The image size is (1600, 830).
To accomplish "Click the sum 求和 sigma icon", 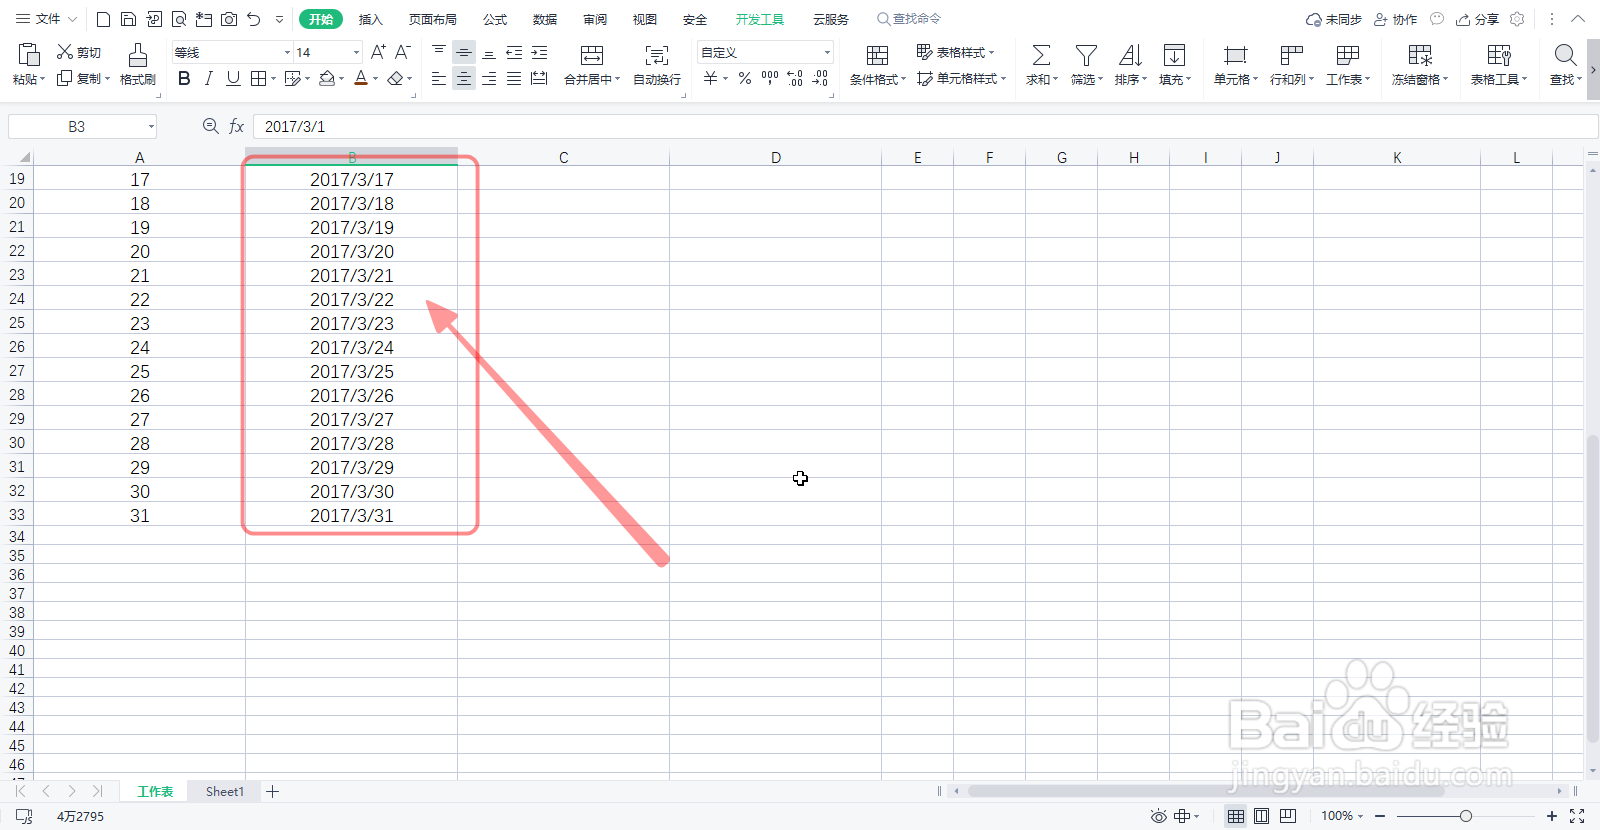I will coord(1041,55).
